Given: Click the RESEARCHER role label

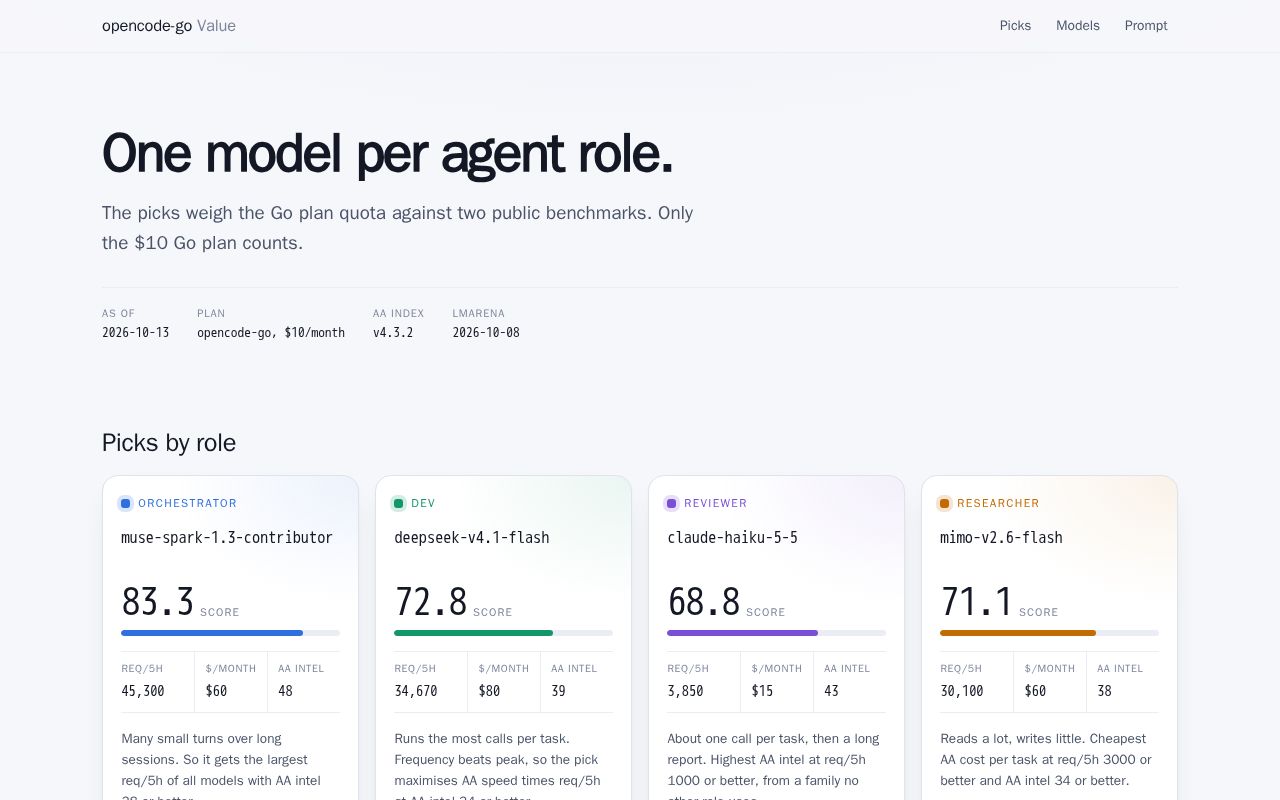Looking at the screenshot, I should 998,503.
